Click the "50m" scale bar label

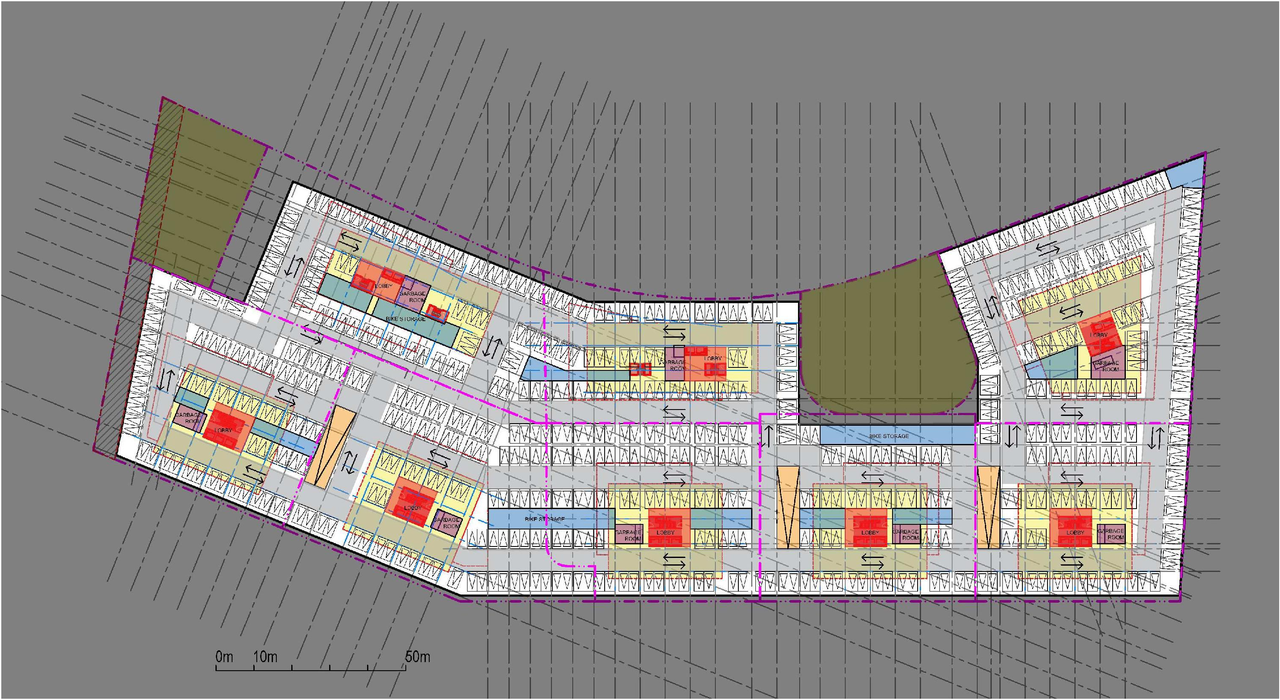[417, 657]
